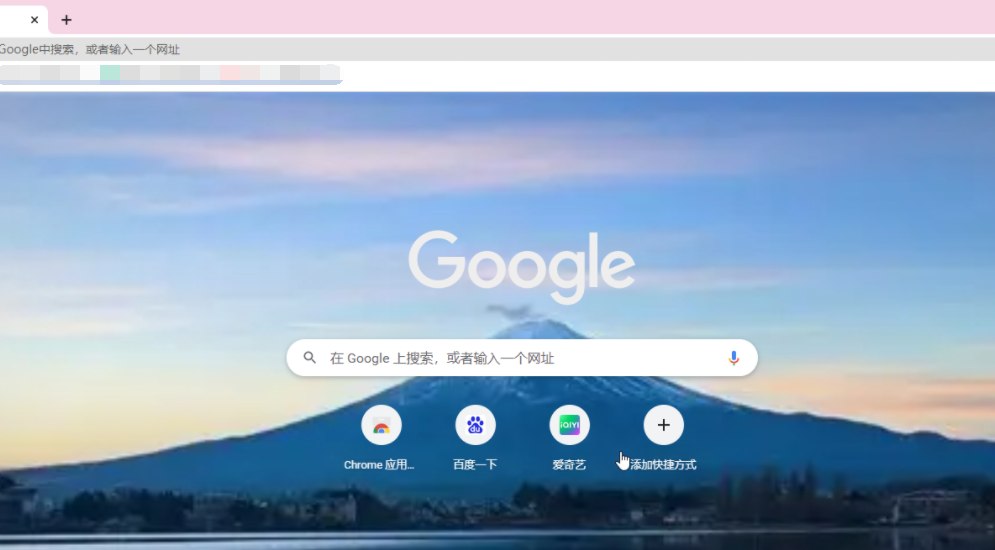Screen dimensions: 995x550
Task: Close the current browser tab
Action: point(34,20)
